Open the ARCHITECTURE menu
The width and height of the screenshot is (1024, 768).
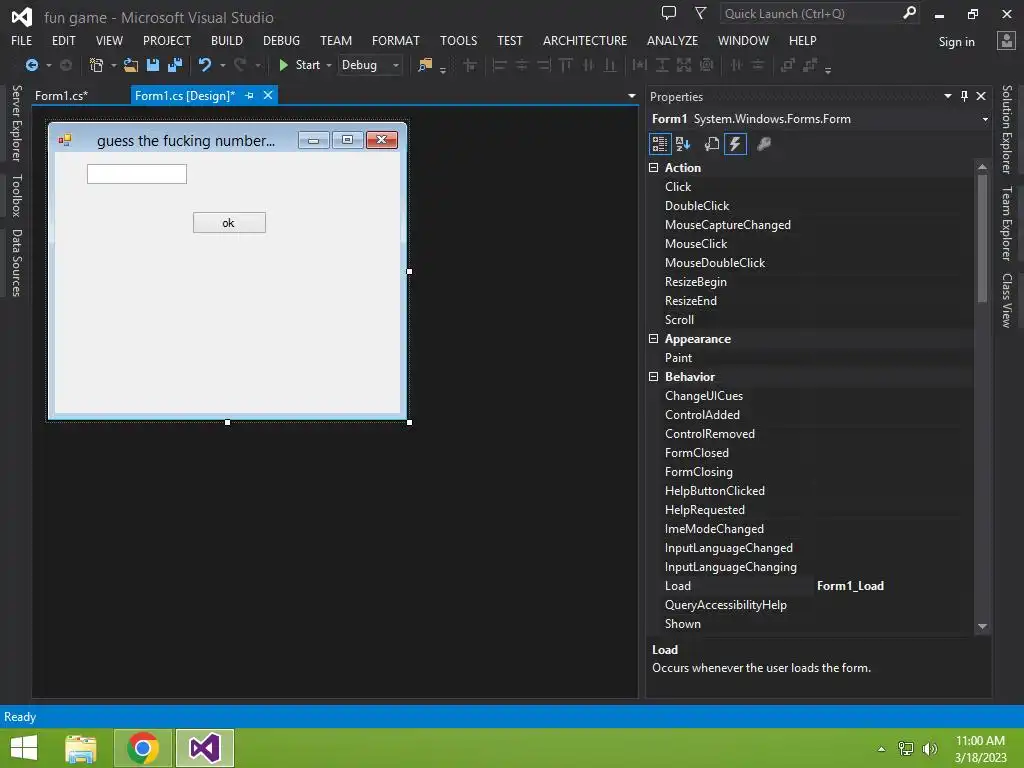point(584,40)
